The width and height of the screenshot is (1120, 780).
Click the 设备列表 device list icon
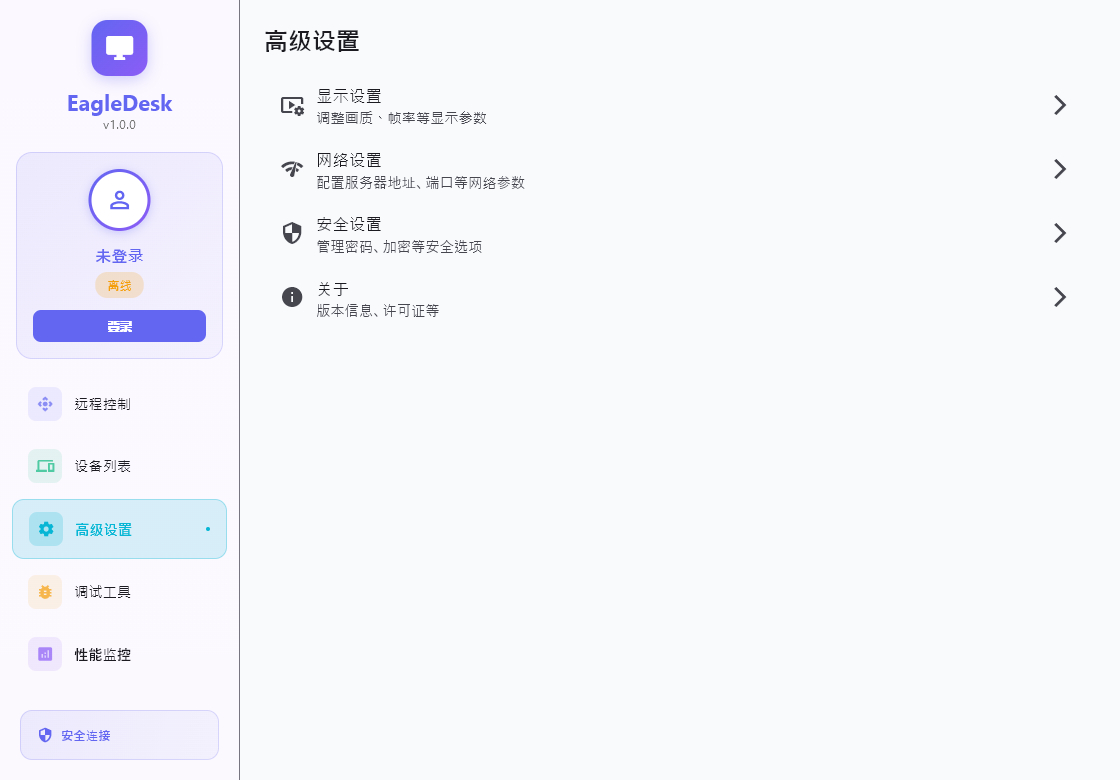[45, 466]
